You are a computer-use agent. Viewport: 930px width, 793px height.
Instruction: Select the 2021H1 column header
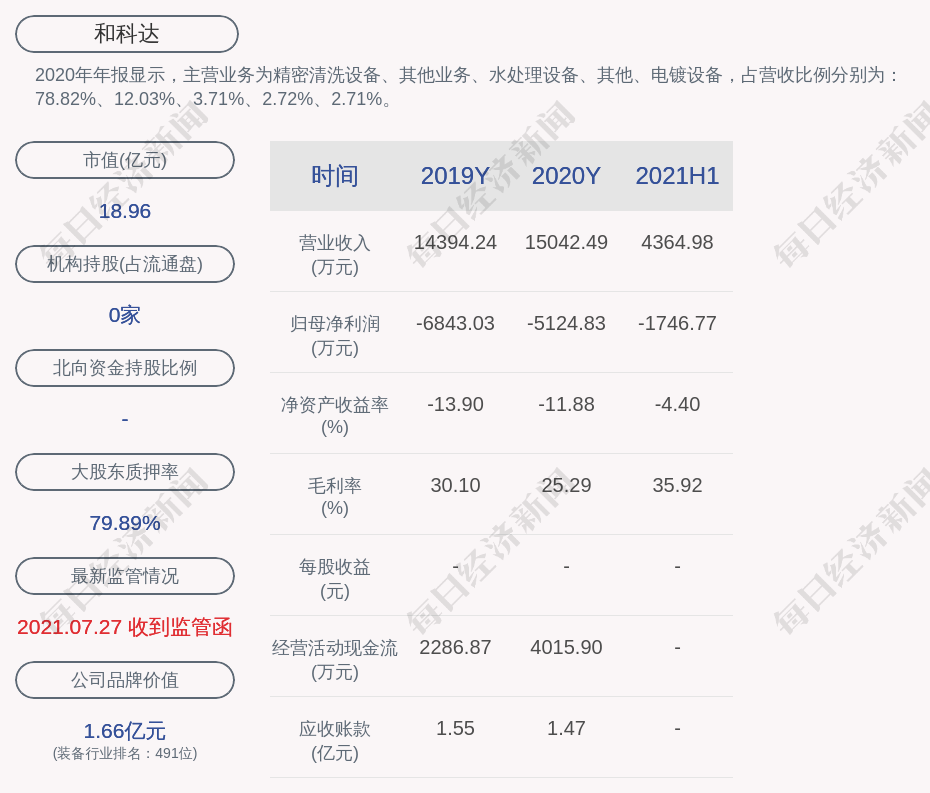677,176
